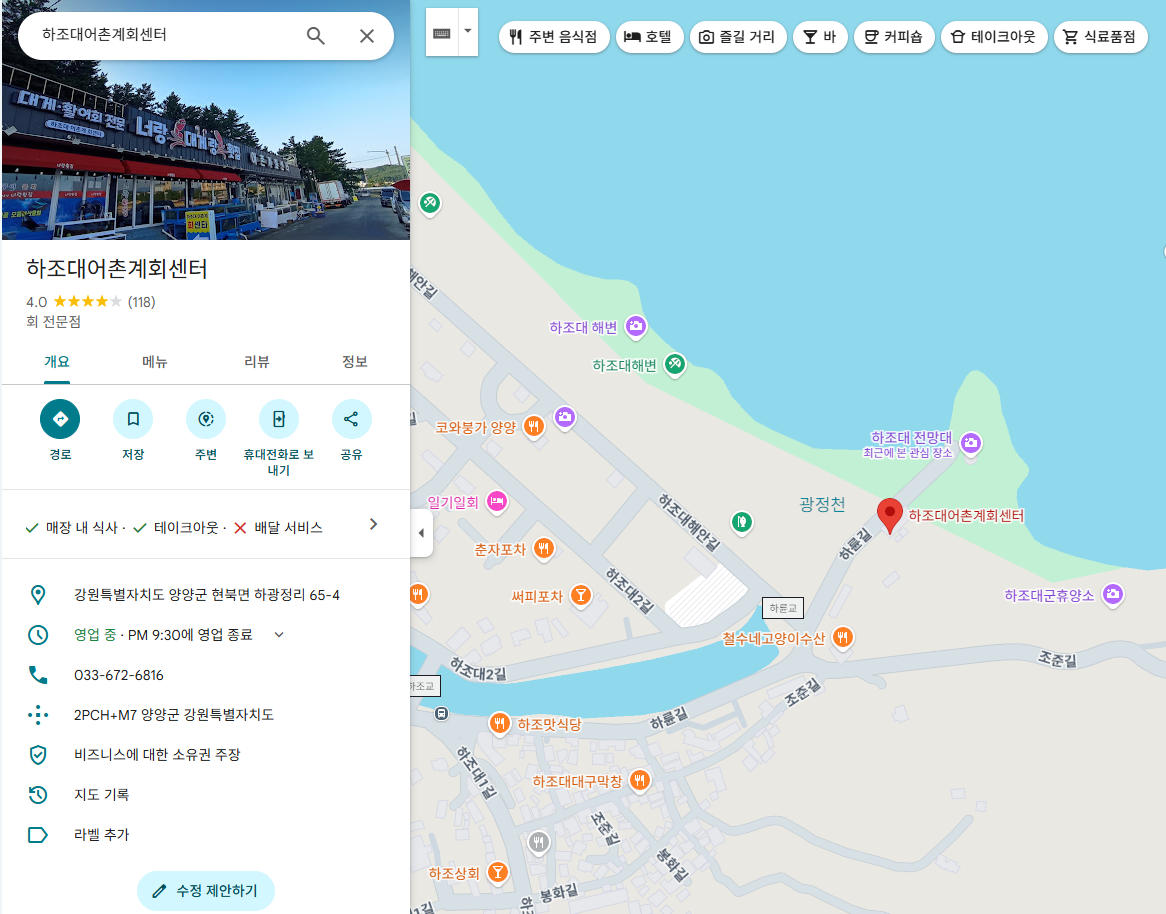The height and width of the screenshot is (914, 1166).
Task: Click the 하조맛식당 restaurant marker
Action: tap(499, 723)
